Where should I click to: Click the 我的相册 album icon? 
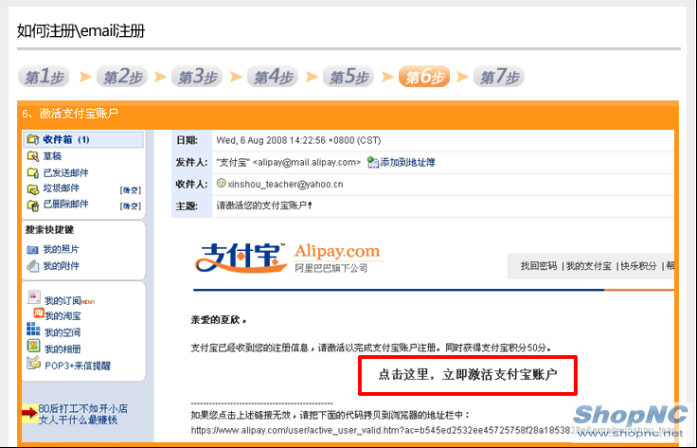[33, 345]
